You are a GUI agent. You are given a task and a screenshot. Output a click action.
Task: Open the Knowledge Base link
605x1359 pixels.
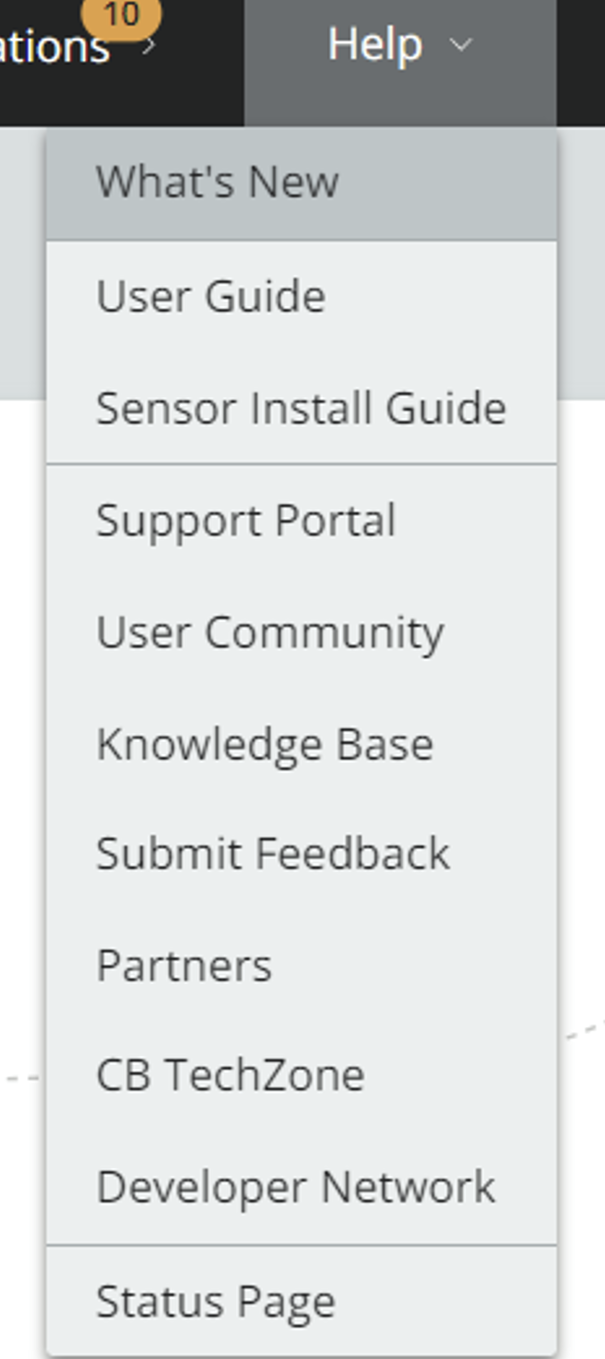click(264, 745)
